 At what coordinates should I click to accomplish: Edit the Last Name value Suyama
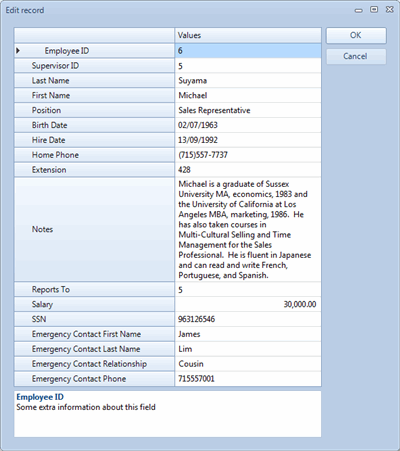(x=248, y=81)
